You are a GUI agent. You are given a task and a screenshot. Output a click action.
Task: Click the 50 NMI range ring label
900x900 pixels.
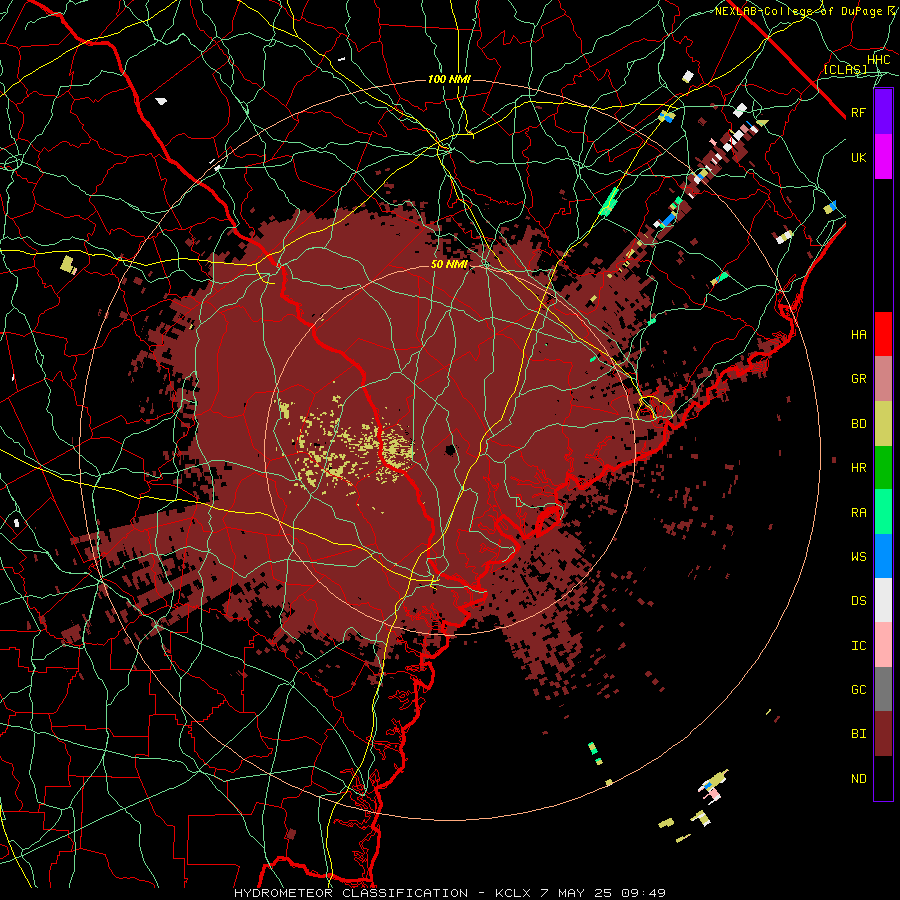pyautogui.click(x=449, y=264)
